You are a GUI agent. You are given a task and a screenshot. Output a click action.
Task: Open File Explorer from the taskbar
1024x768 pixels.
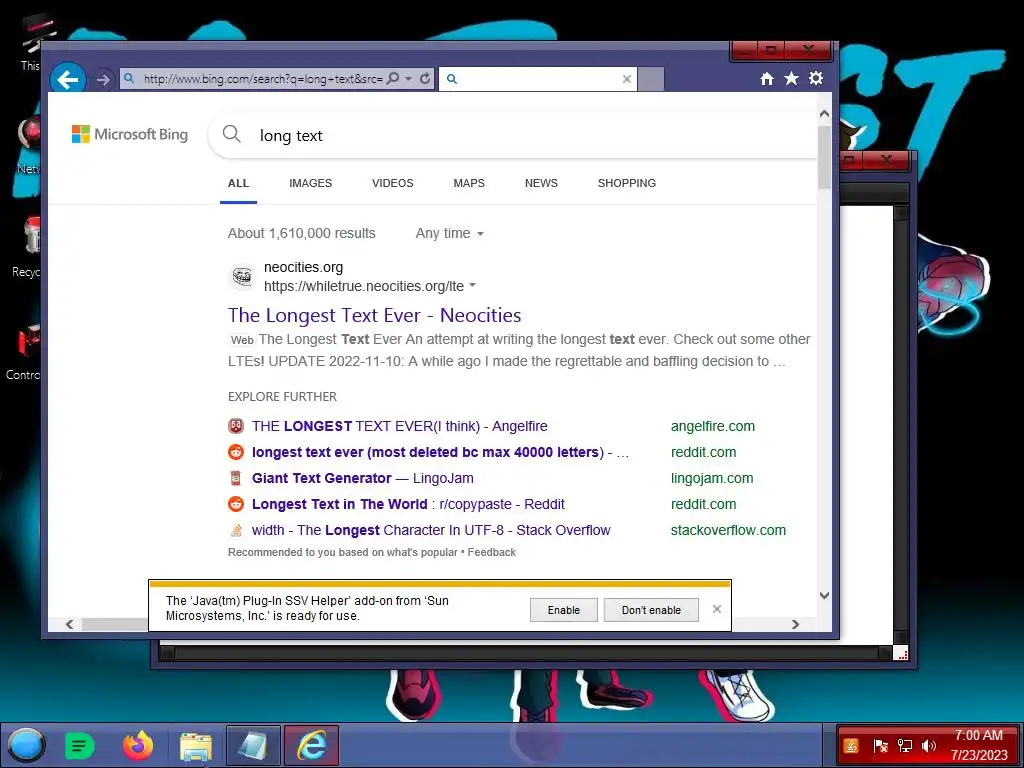point(195,746)
